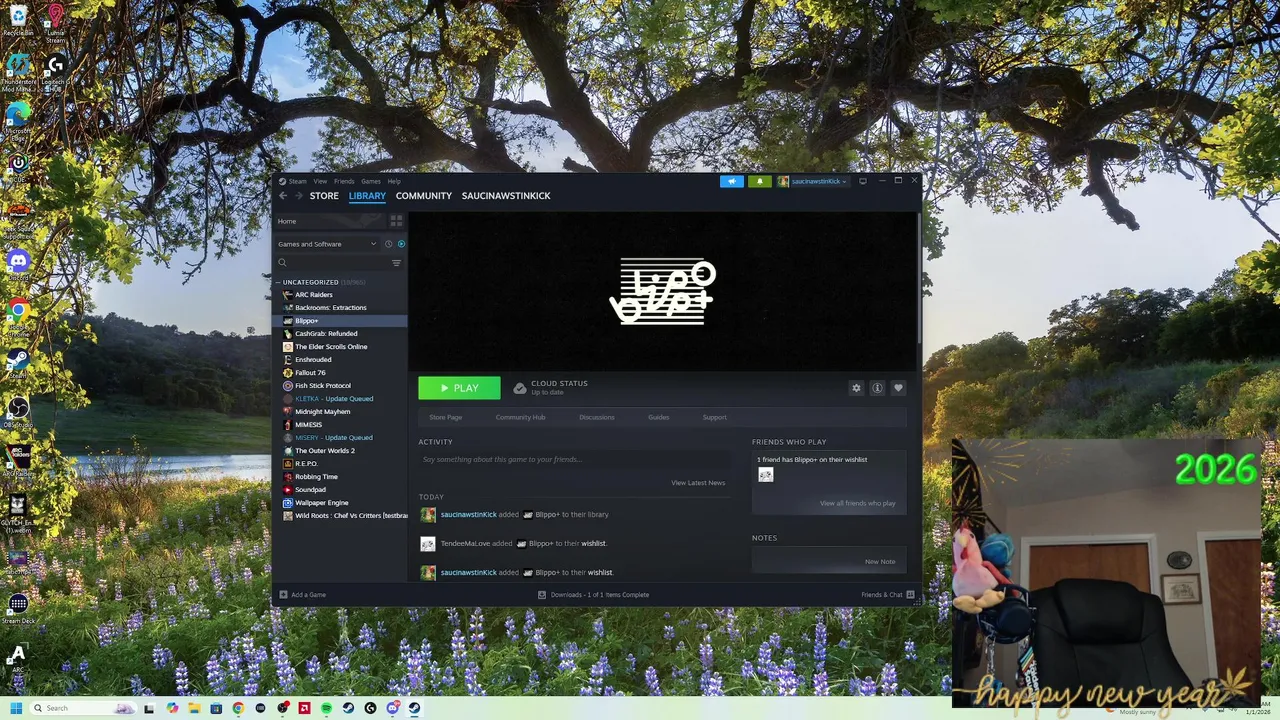Go back with the left arrow
The image size is (1280, 720).
283,196
